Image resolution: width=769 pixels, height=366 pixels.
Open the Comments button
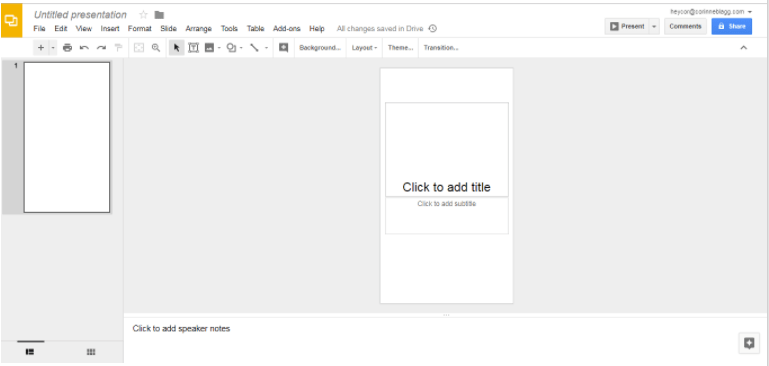click(x=685, y=26)
